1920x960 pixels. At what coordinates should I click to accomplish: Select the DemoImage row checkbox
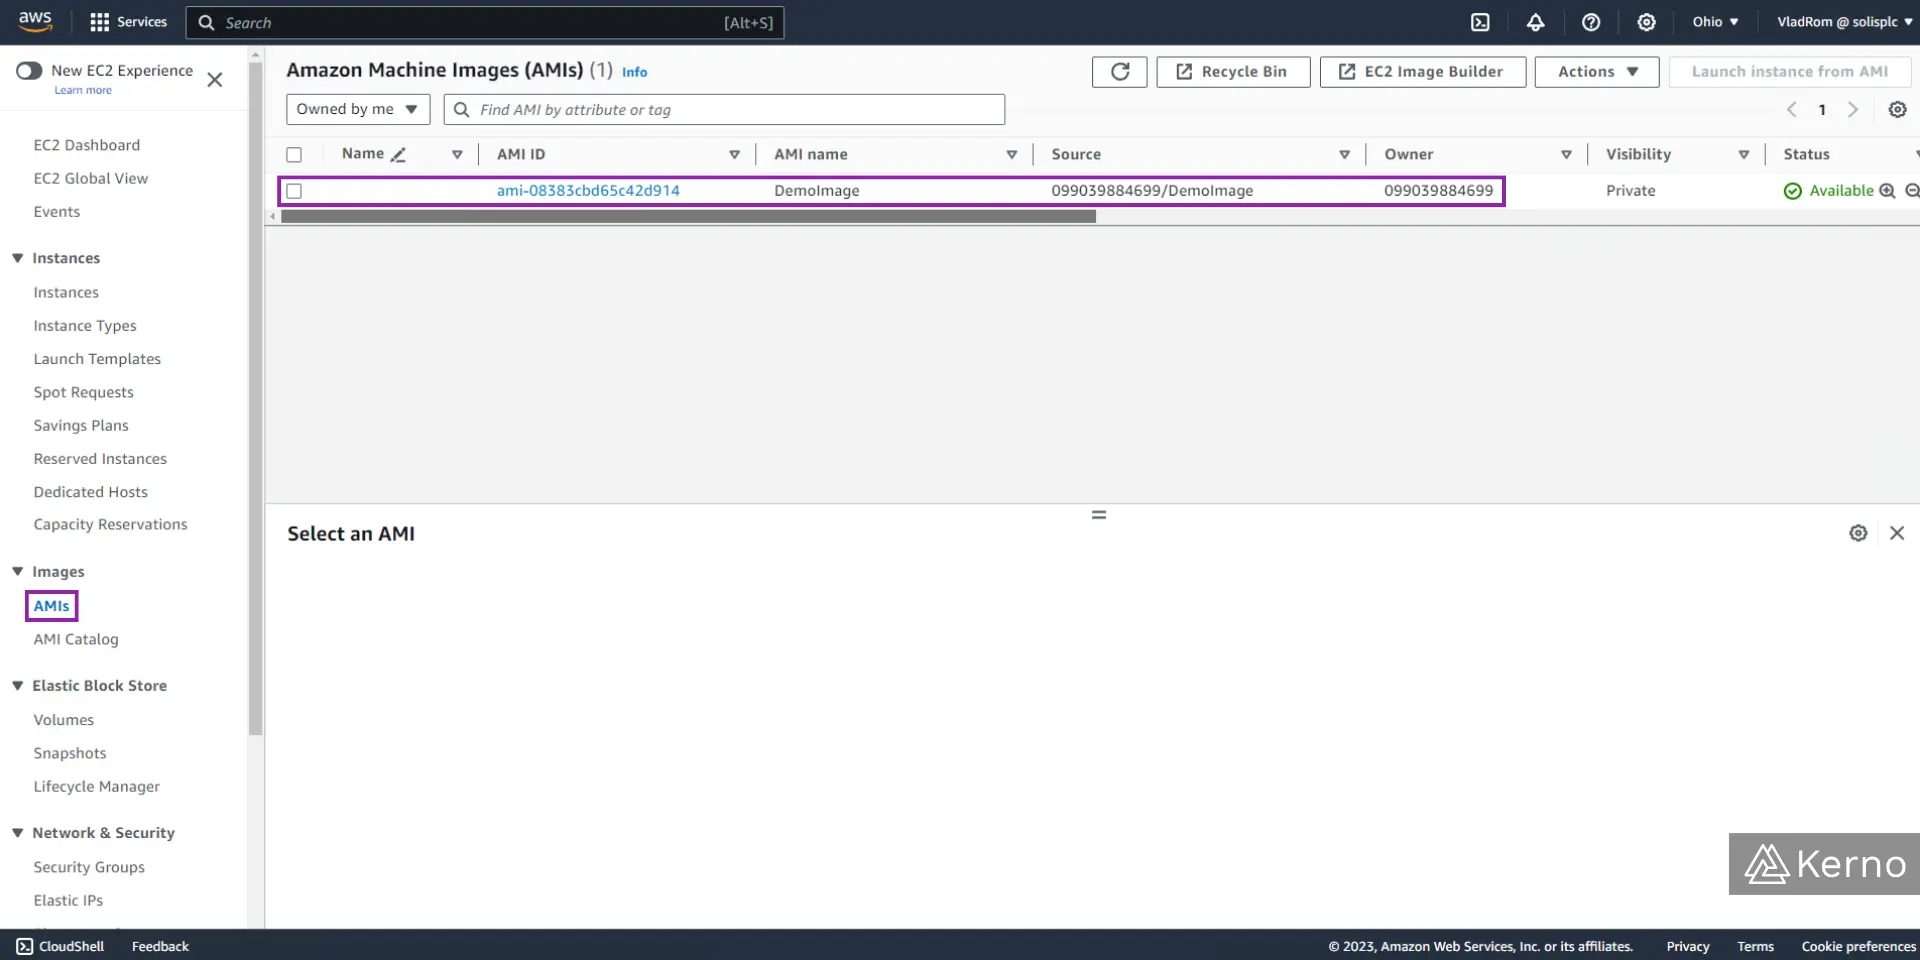[x=294, y=190]
